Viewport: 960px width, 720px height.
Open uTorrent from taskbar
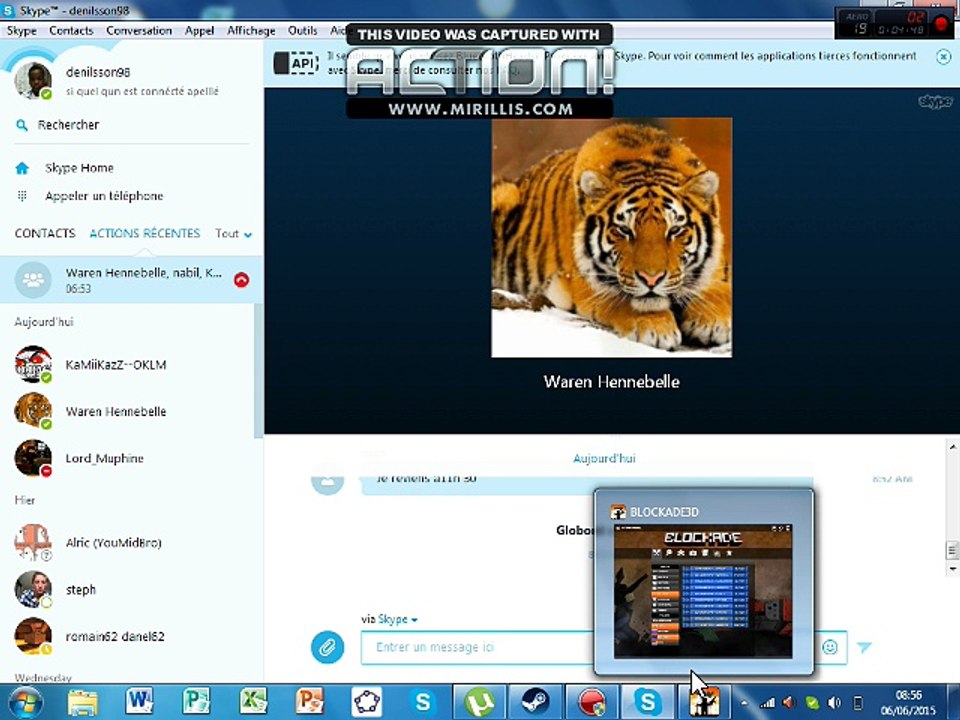[x=479, y=702]
